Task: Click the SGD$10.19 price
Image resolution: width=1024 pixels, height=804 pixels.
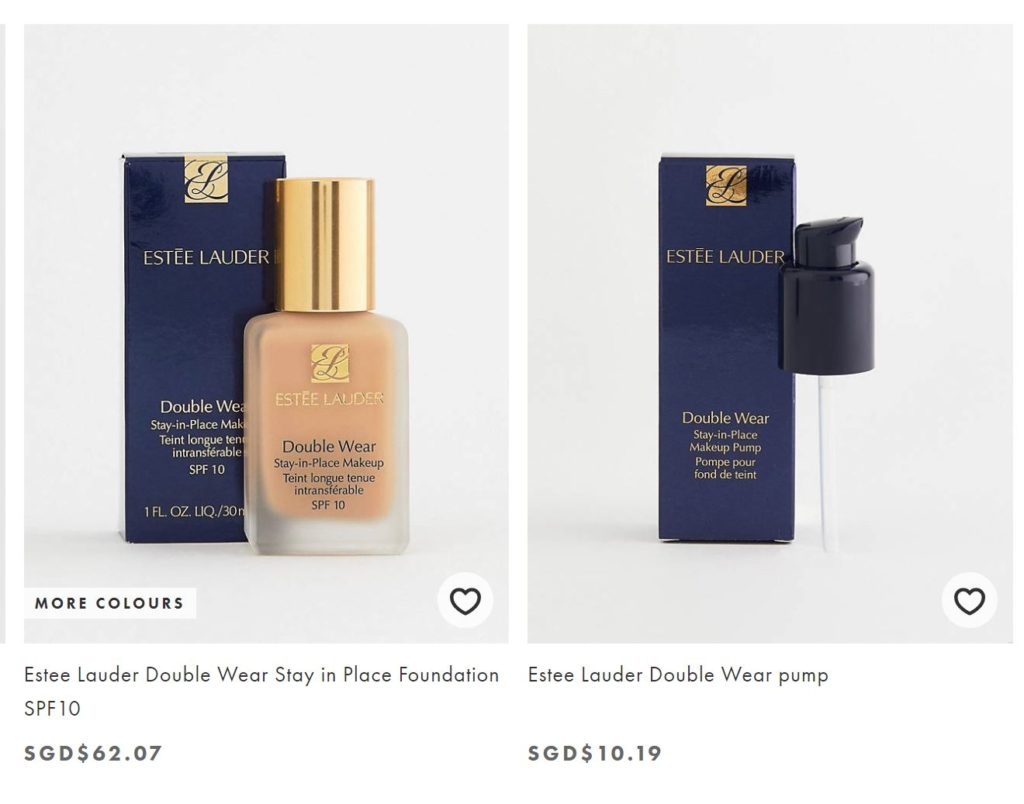Action: 595,753
